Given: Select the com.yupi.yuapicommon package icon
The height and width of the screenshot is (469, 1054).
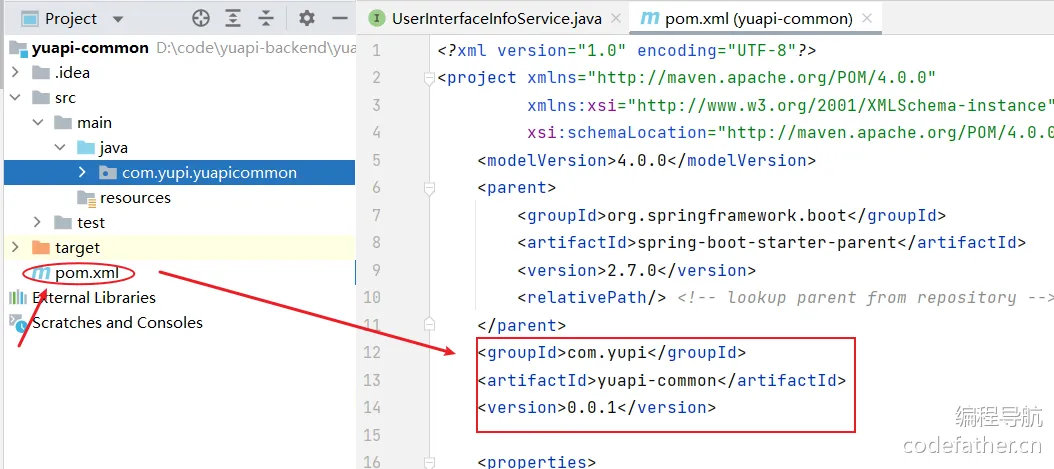Looking at the screenshot, I should click(108, 173).
